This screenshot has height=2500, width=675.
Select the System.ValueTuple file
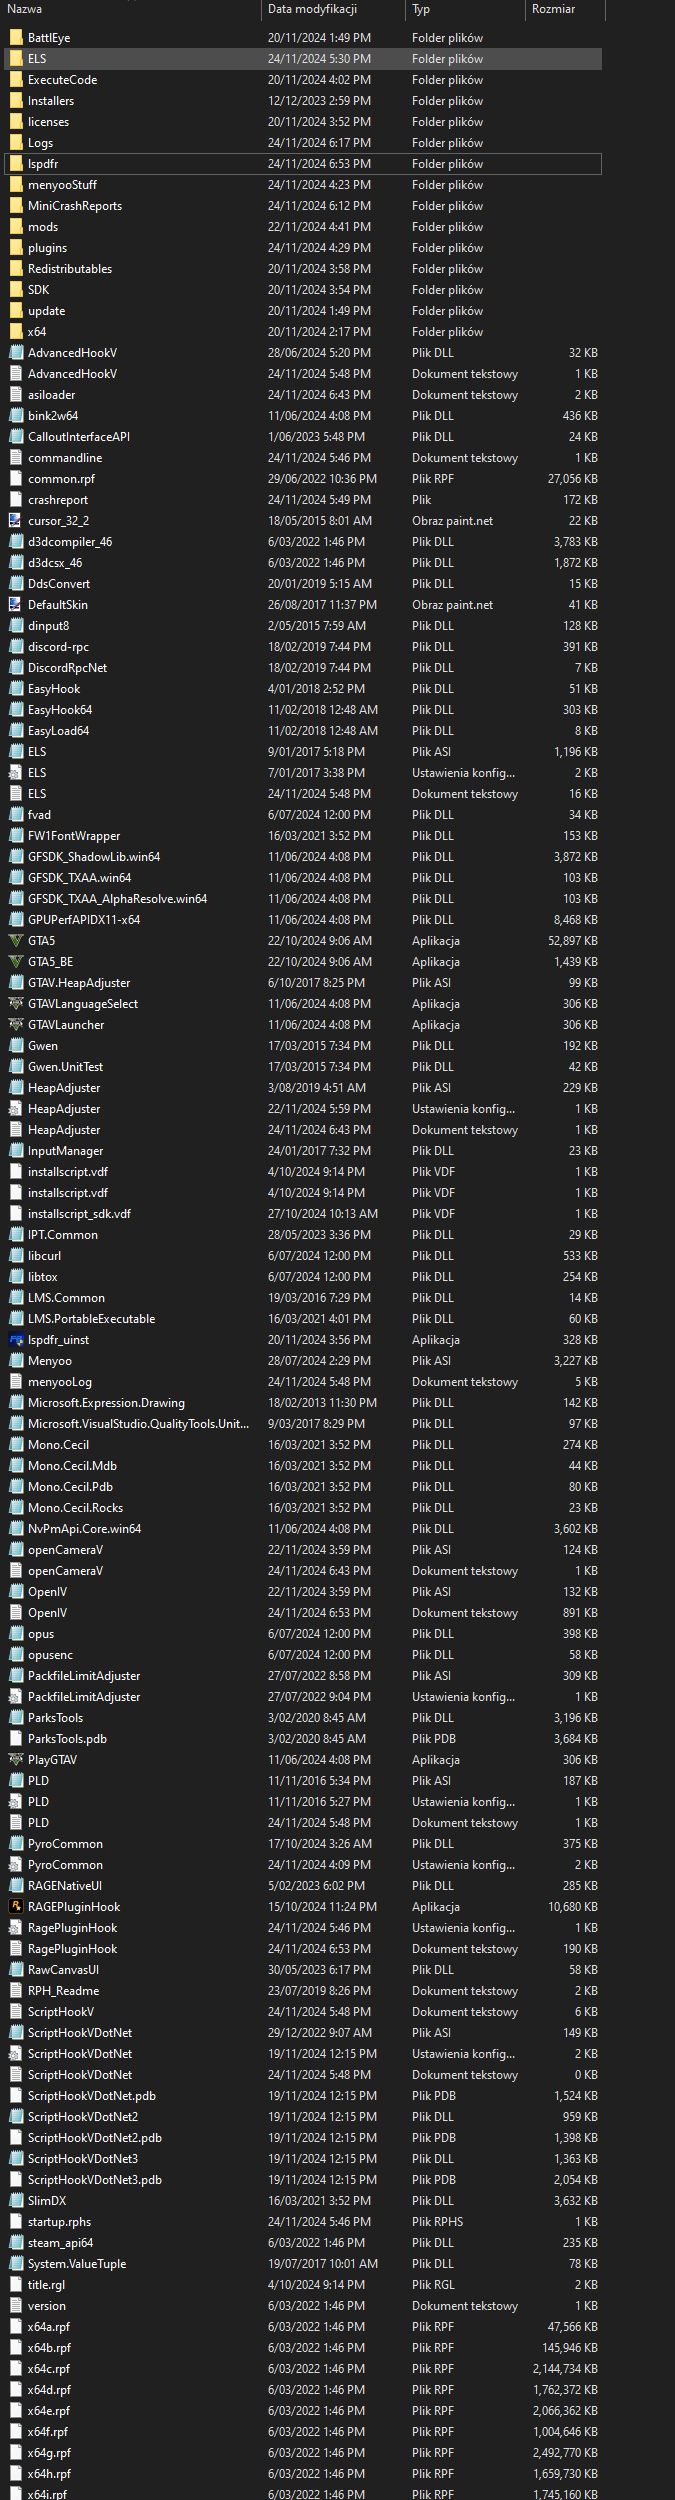pos(303,2264)
